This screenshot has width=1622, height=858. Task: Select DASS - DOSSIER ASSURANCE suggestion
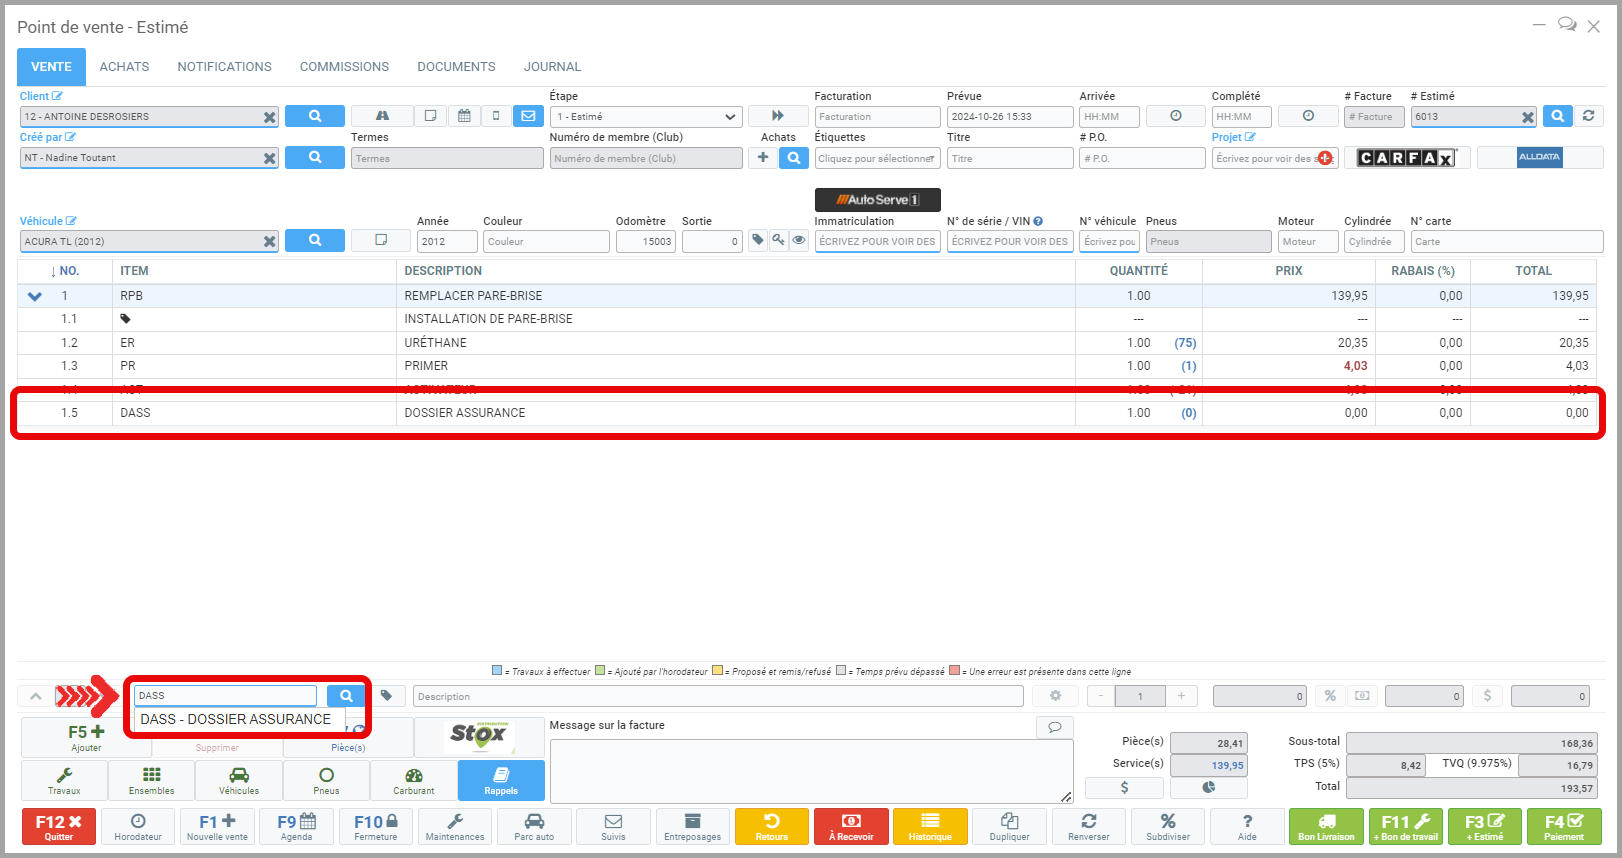(x=236, y=719)
